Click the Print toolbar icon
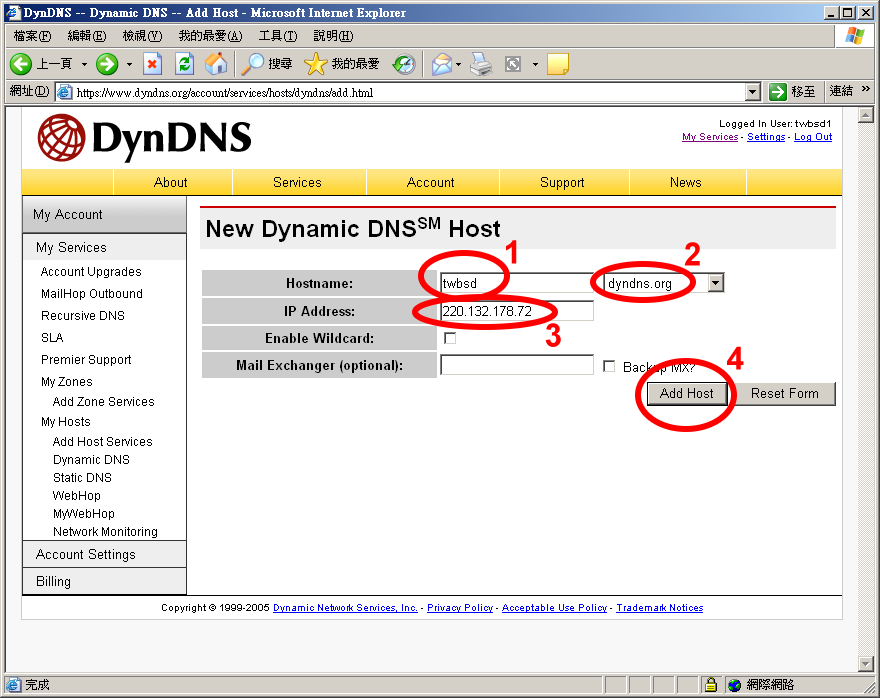This screenshot has height=698, width=880. click(482, 64)
